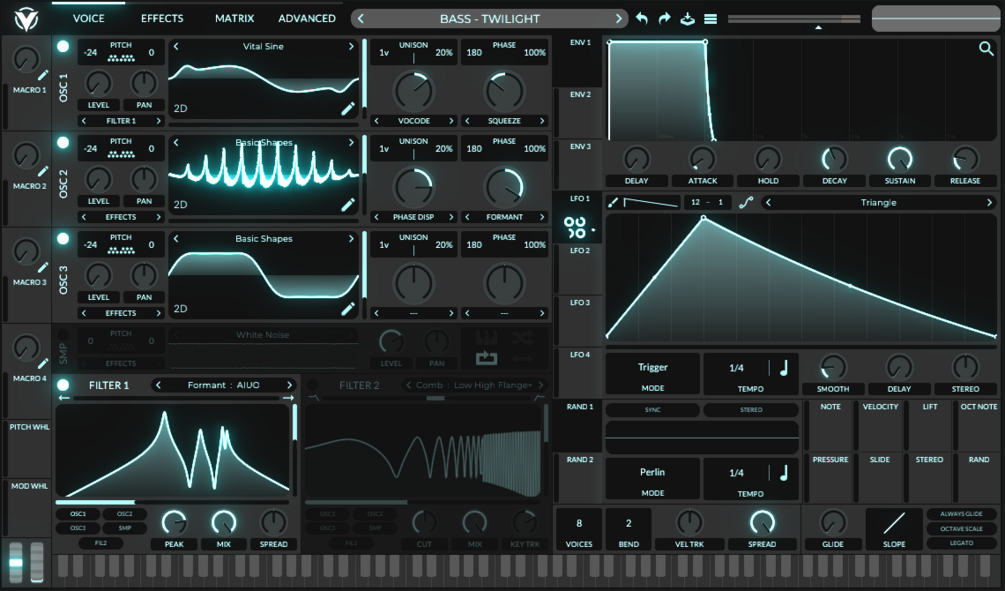1005x591 pixels.
Task: Go to next preset after BASS - TWILIGHT
Action: pyautogui.click(x=618, y=19)
